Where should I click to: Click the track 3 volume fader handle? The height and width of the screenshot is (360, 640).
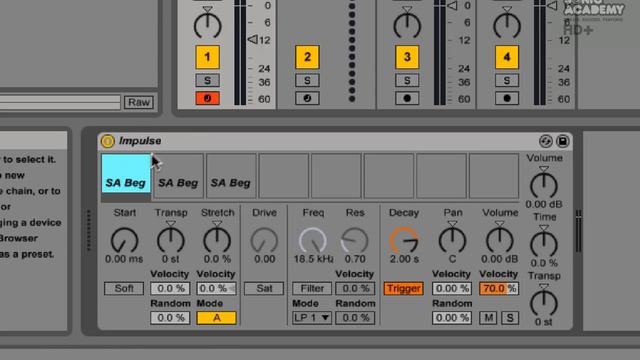click(x=452, y=6)
